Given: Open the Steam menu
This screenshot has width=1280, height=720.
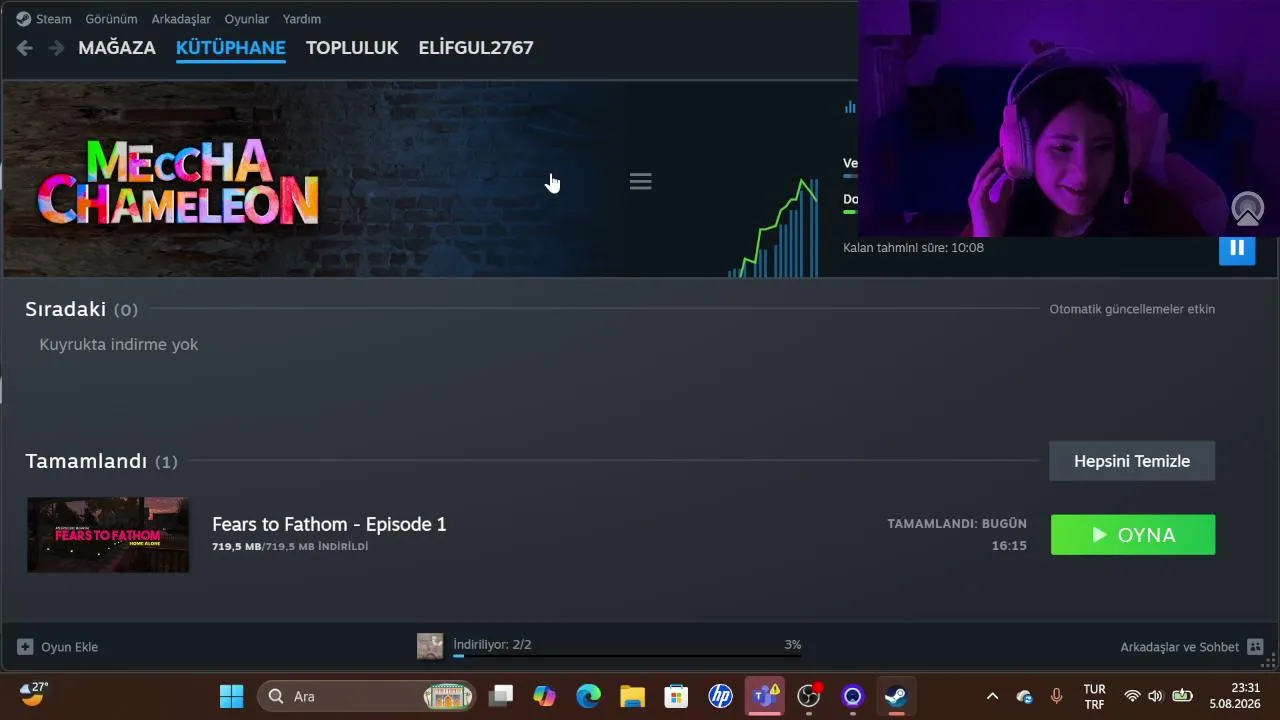Looking at the screenshot, I should [54, 19].
